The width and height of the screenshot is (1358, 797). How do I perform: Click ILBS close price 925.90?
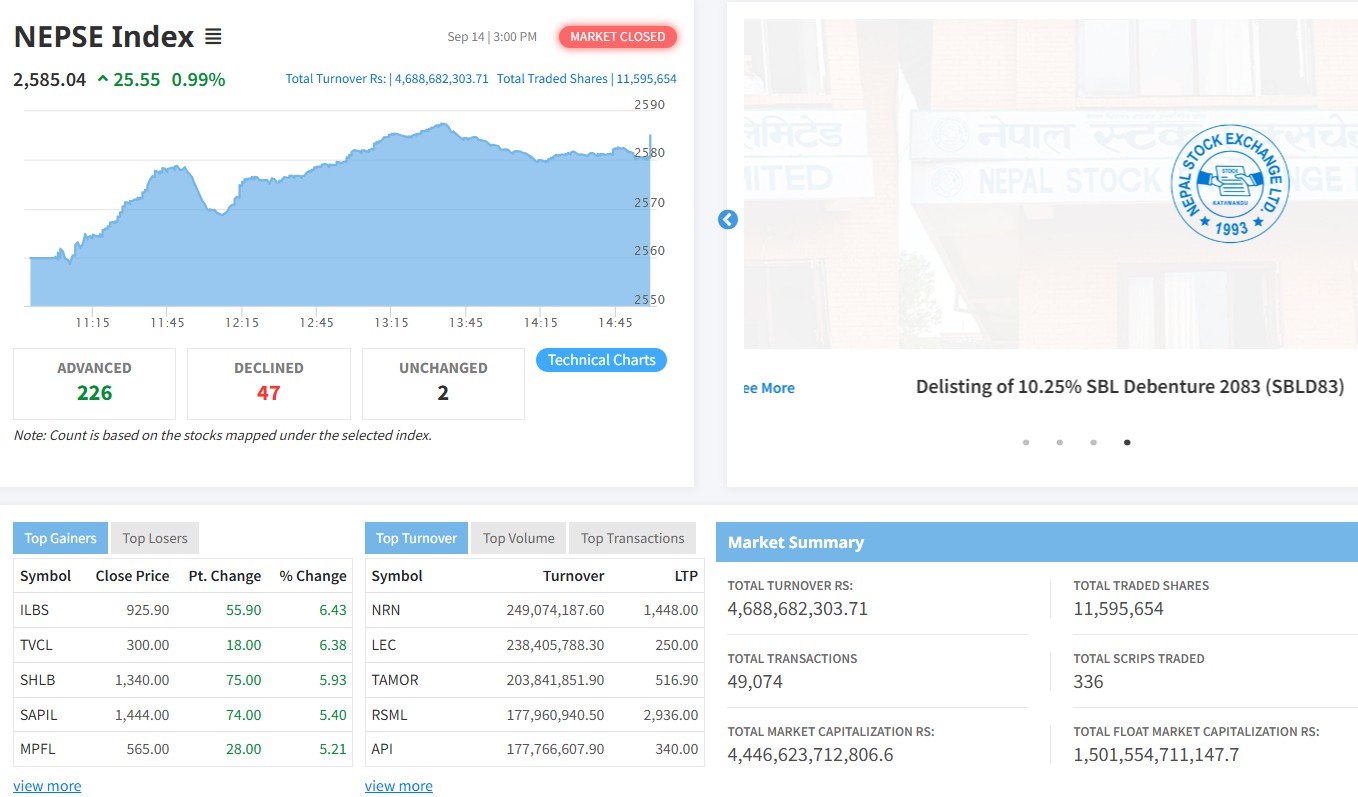point(148,610)
